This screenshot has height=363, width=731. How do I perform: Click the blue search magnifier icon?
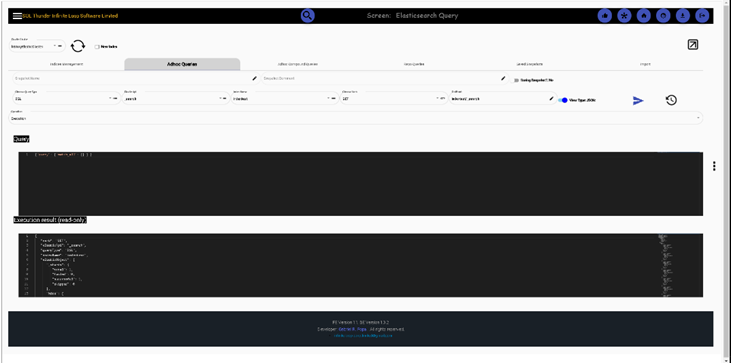point(307,16)
